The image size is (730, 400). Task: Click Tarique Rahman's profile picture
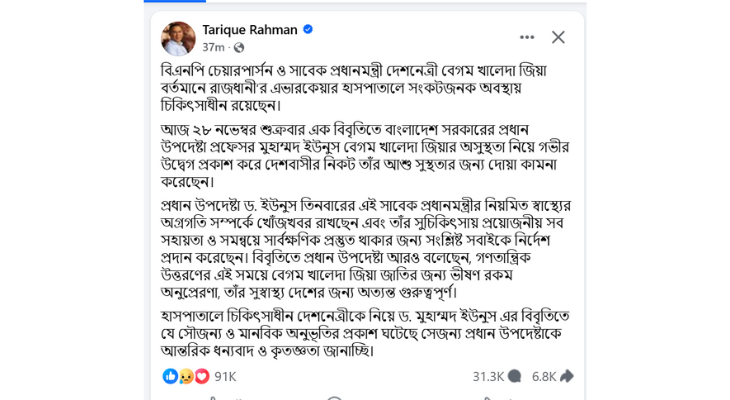tap(178, 38)
